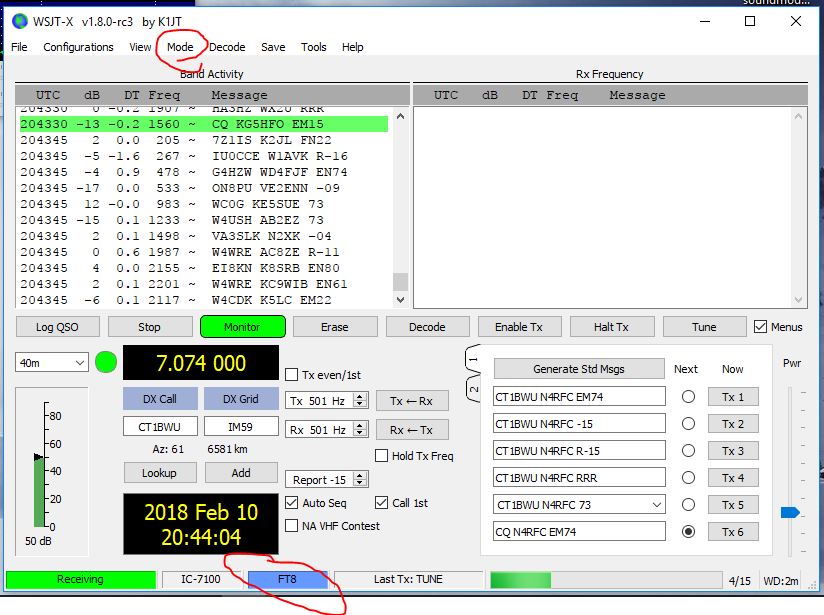Image resolution: width=824 pixels, height=615 pixels.
Task: Toggle the green Monitor button
Action: point(242,327)
